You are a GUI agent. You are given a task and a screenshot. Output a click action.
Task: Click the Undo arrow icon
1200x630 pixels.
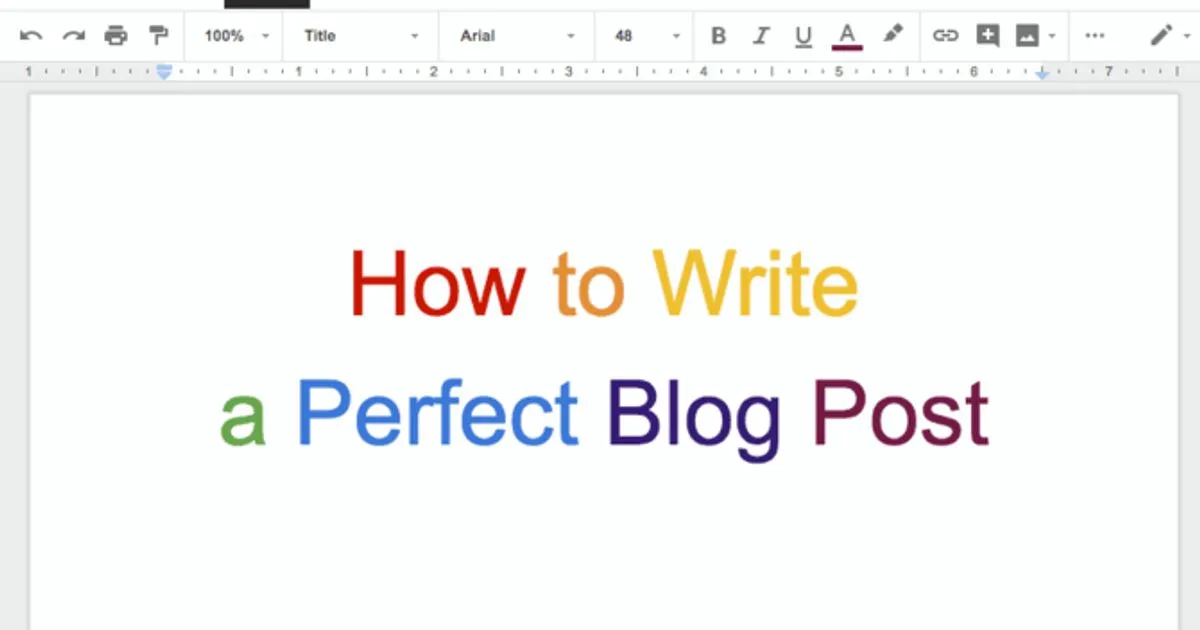(31, 36)
